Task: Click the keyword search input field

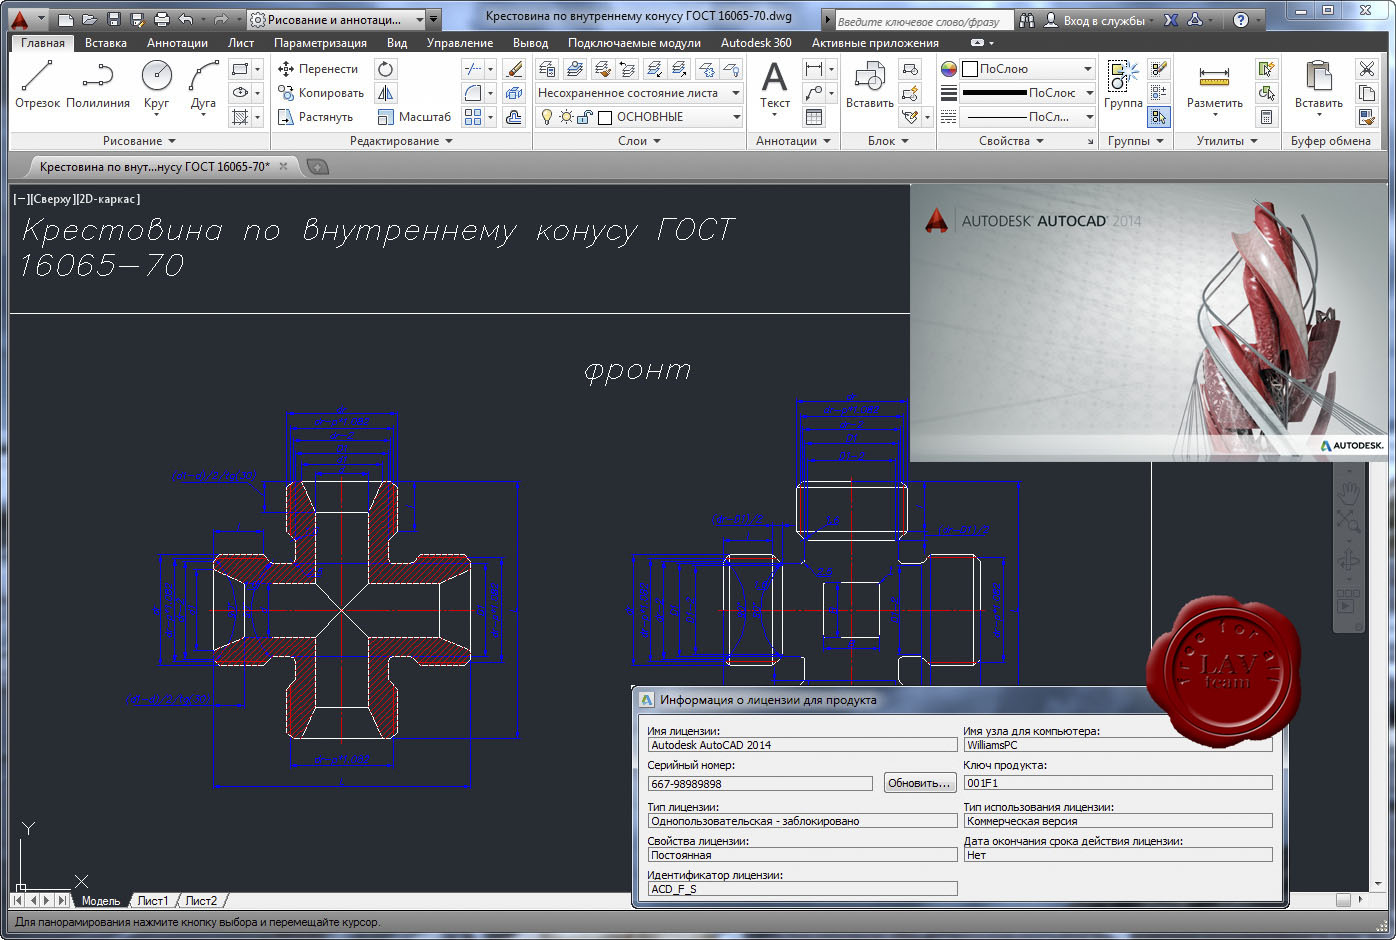Action: tap(922, 20)
